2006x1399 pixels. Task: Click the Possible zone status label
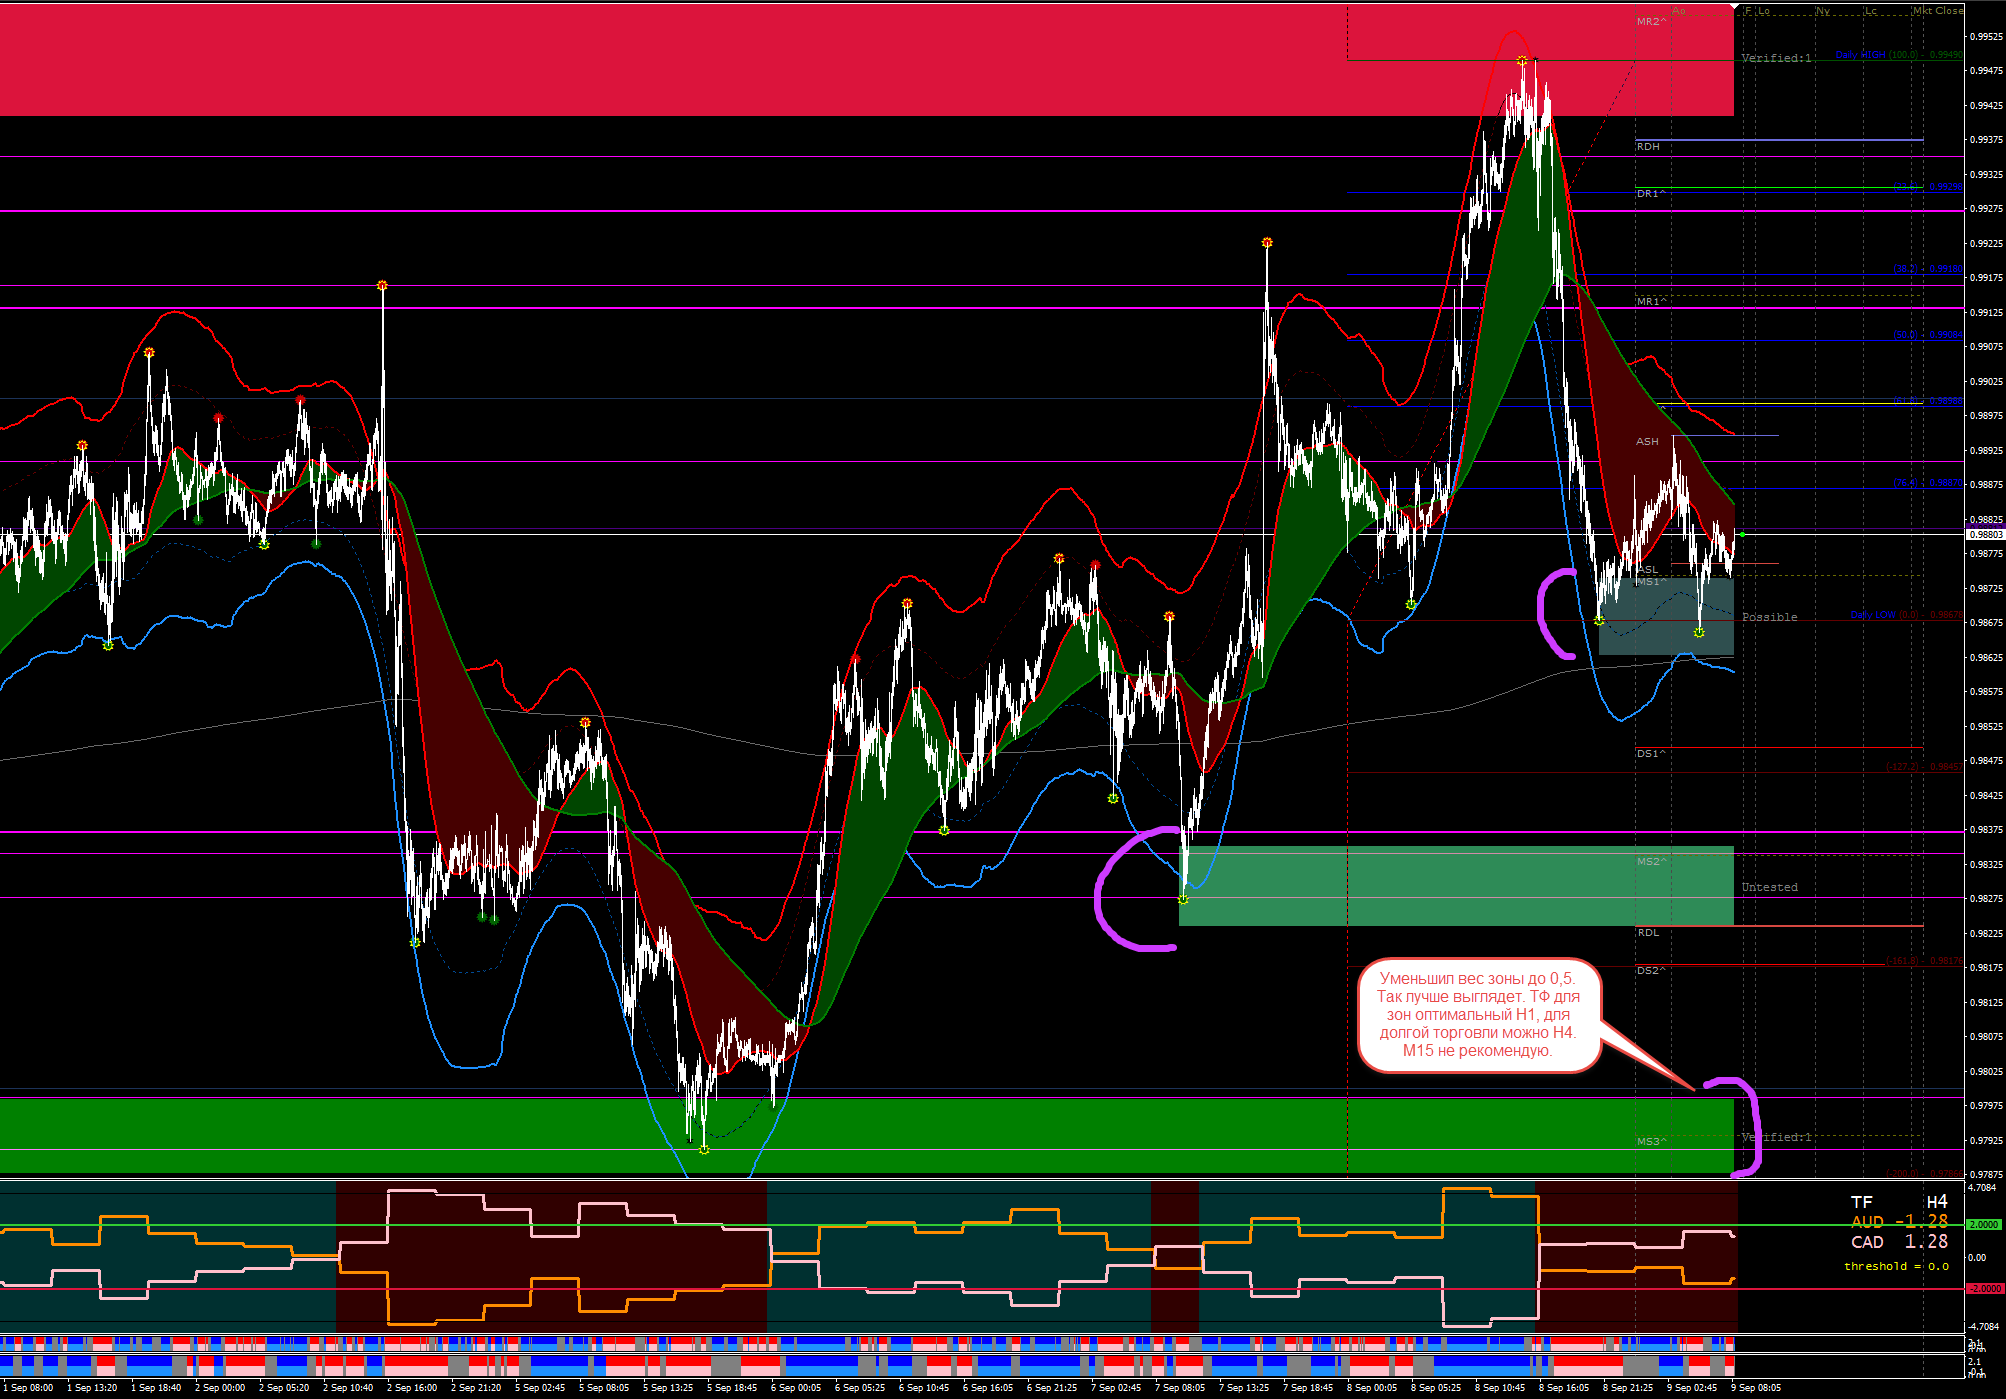(1769, 617)
